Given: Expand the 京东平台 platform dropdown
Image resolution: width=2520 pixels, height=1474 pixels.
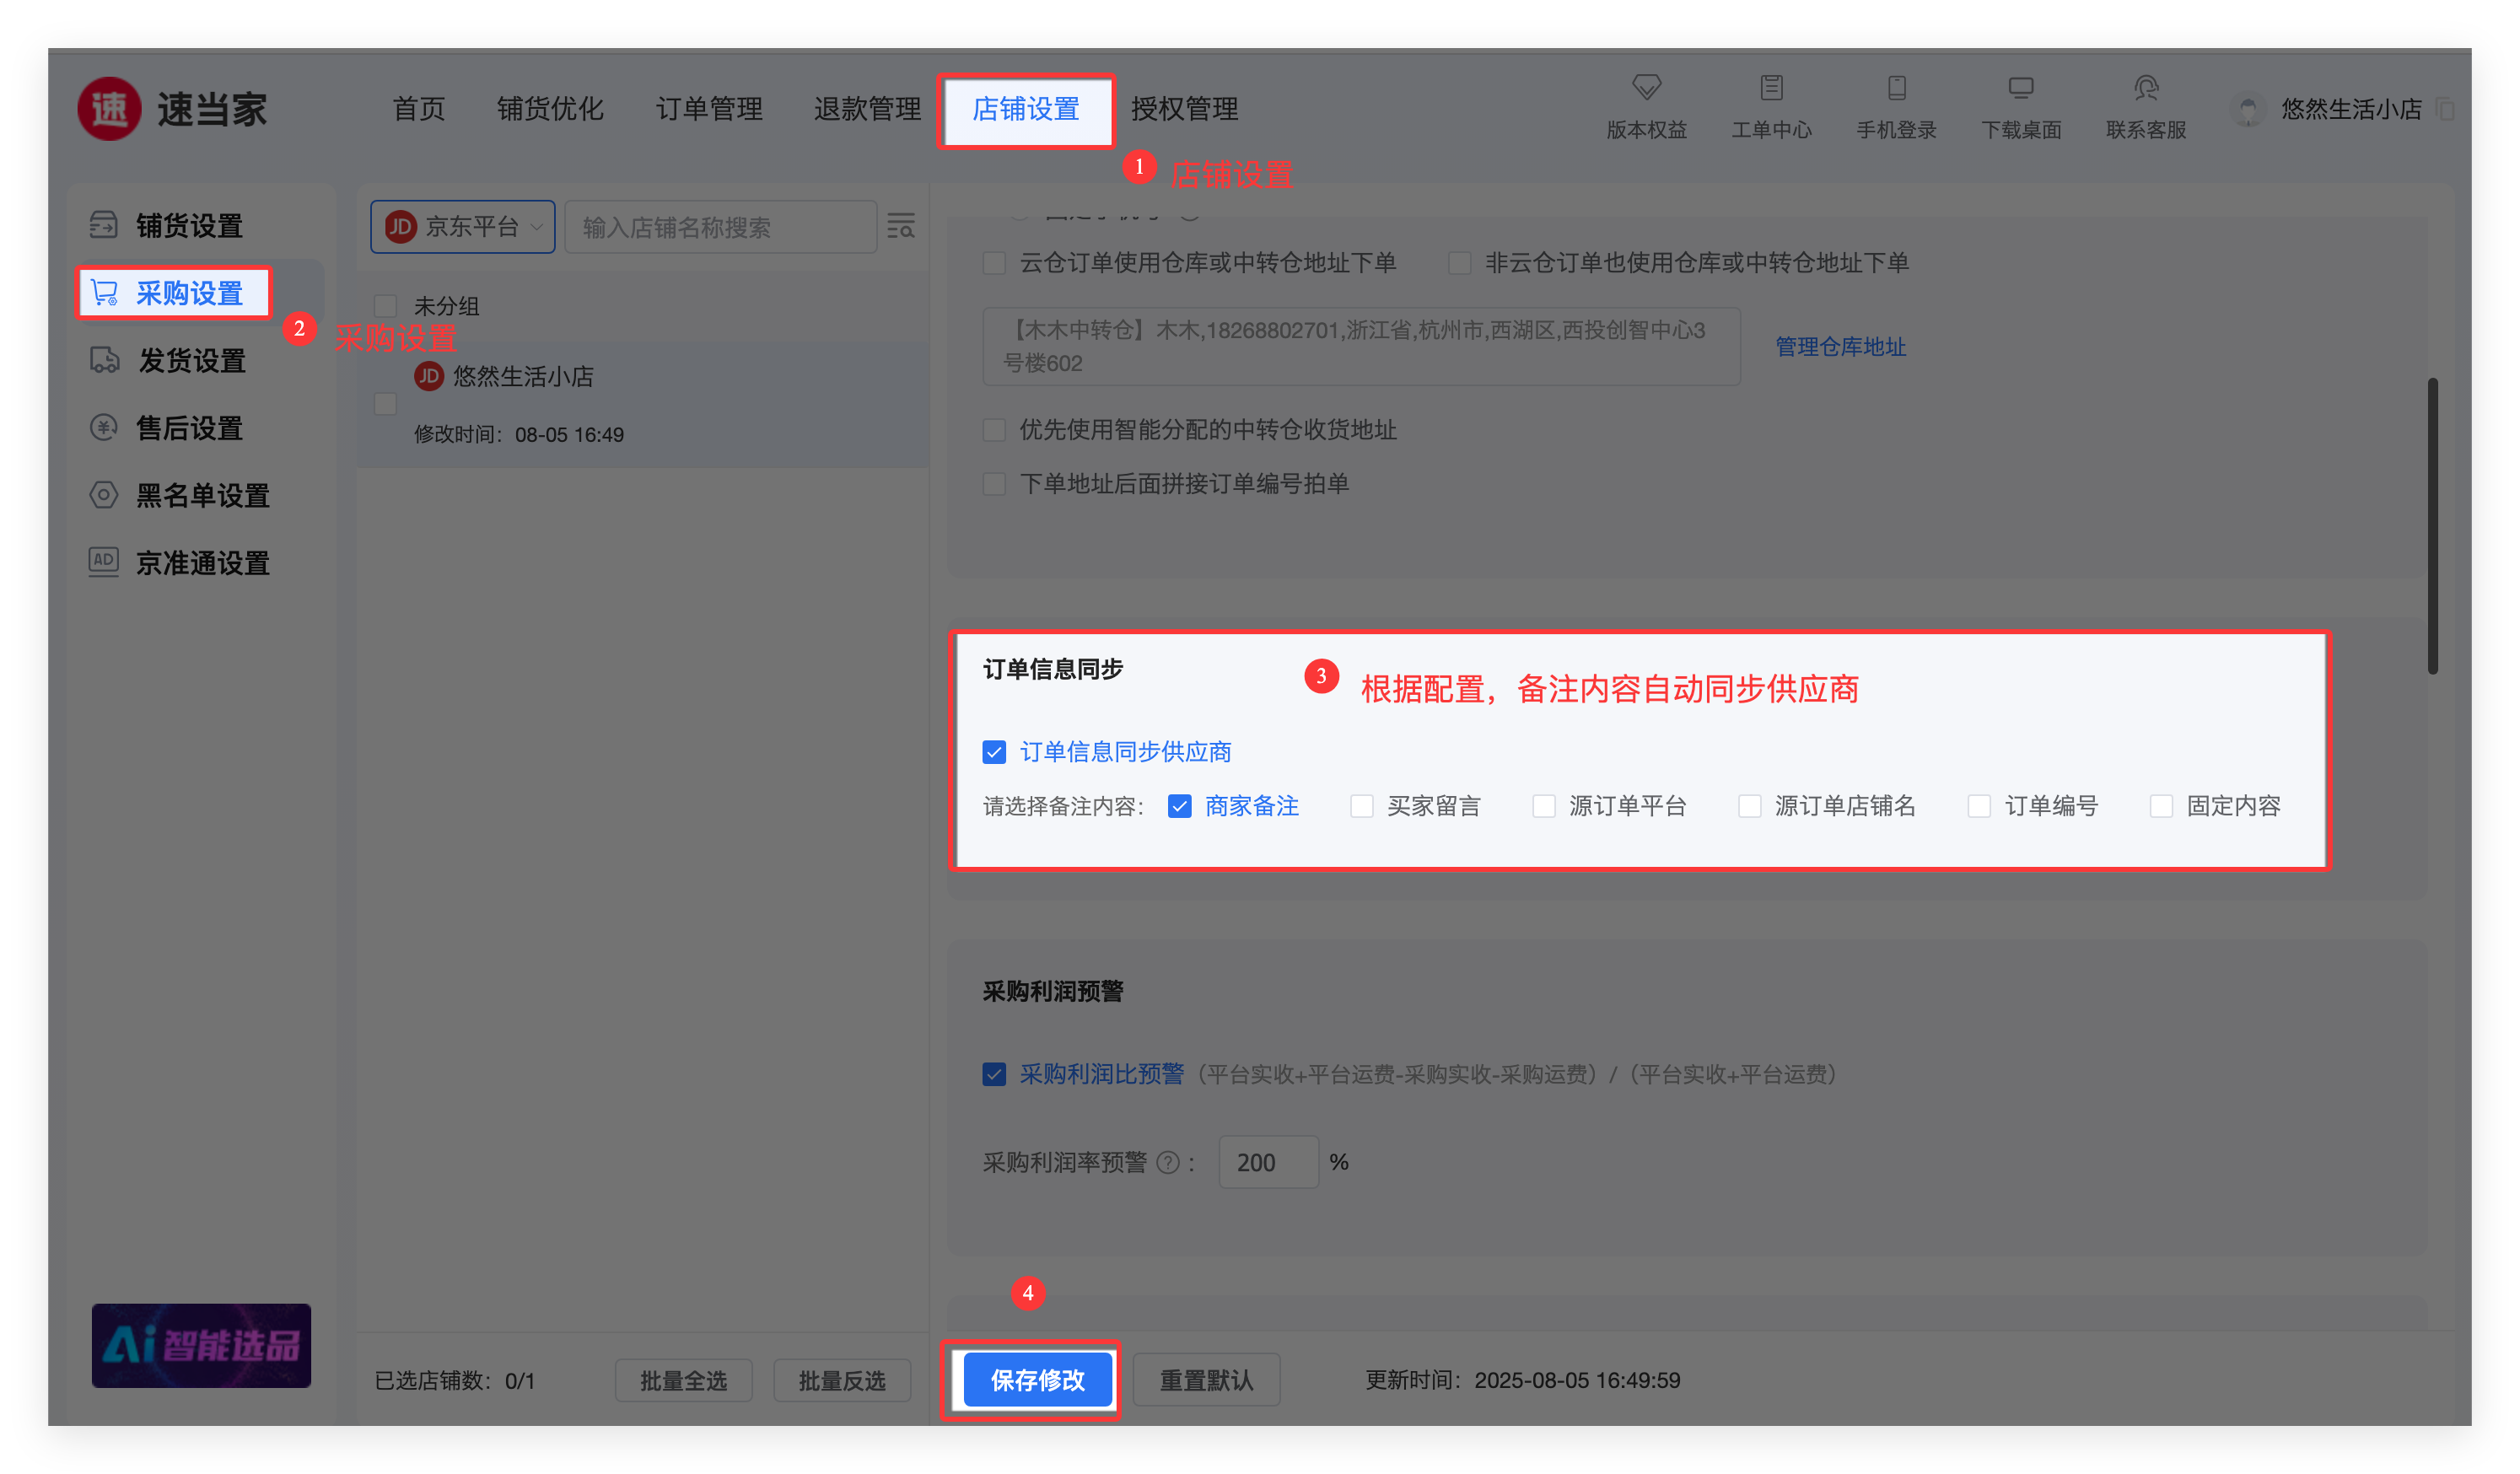Looking at the screenshot, I should pyautogui.click(x=463, y=227).
